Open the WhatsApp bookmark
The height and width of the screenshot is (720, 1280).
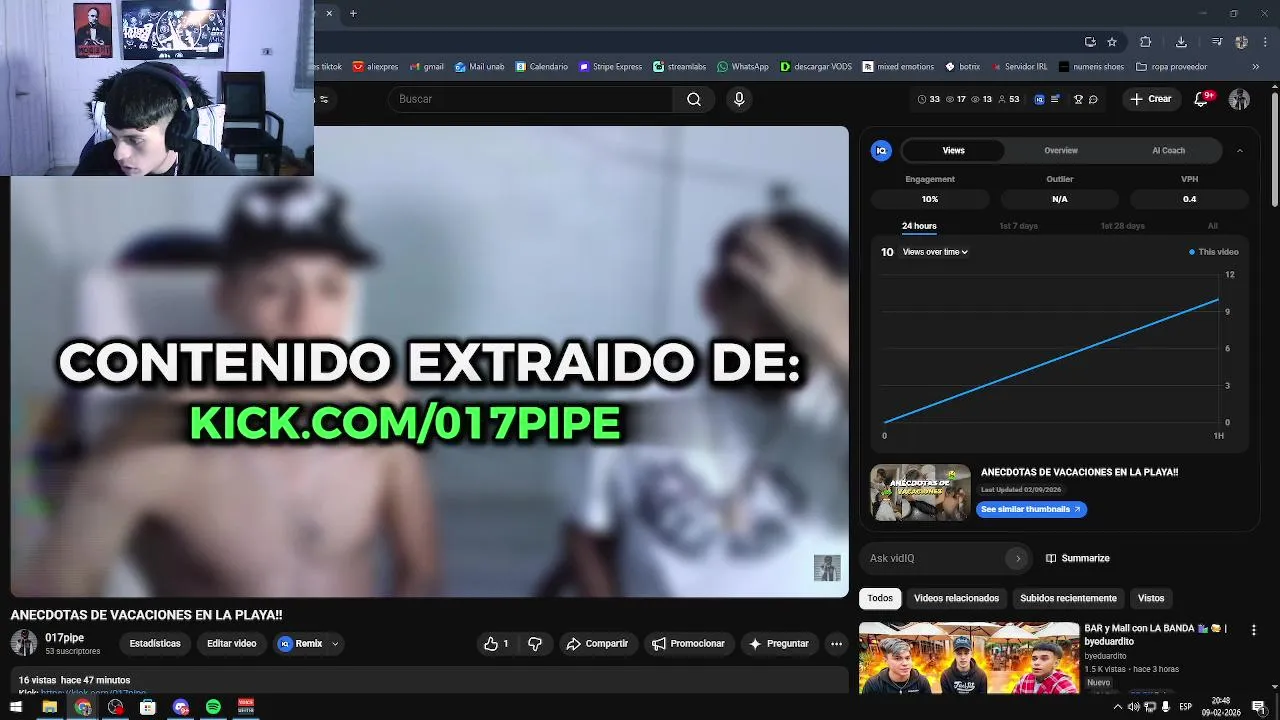coord(743,67)
